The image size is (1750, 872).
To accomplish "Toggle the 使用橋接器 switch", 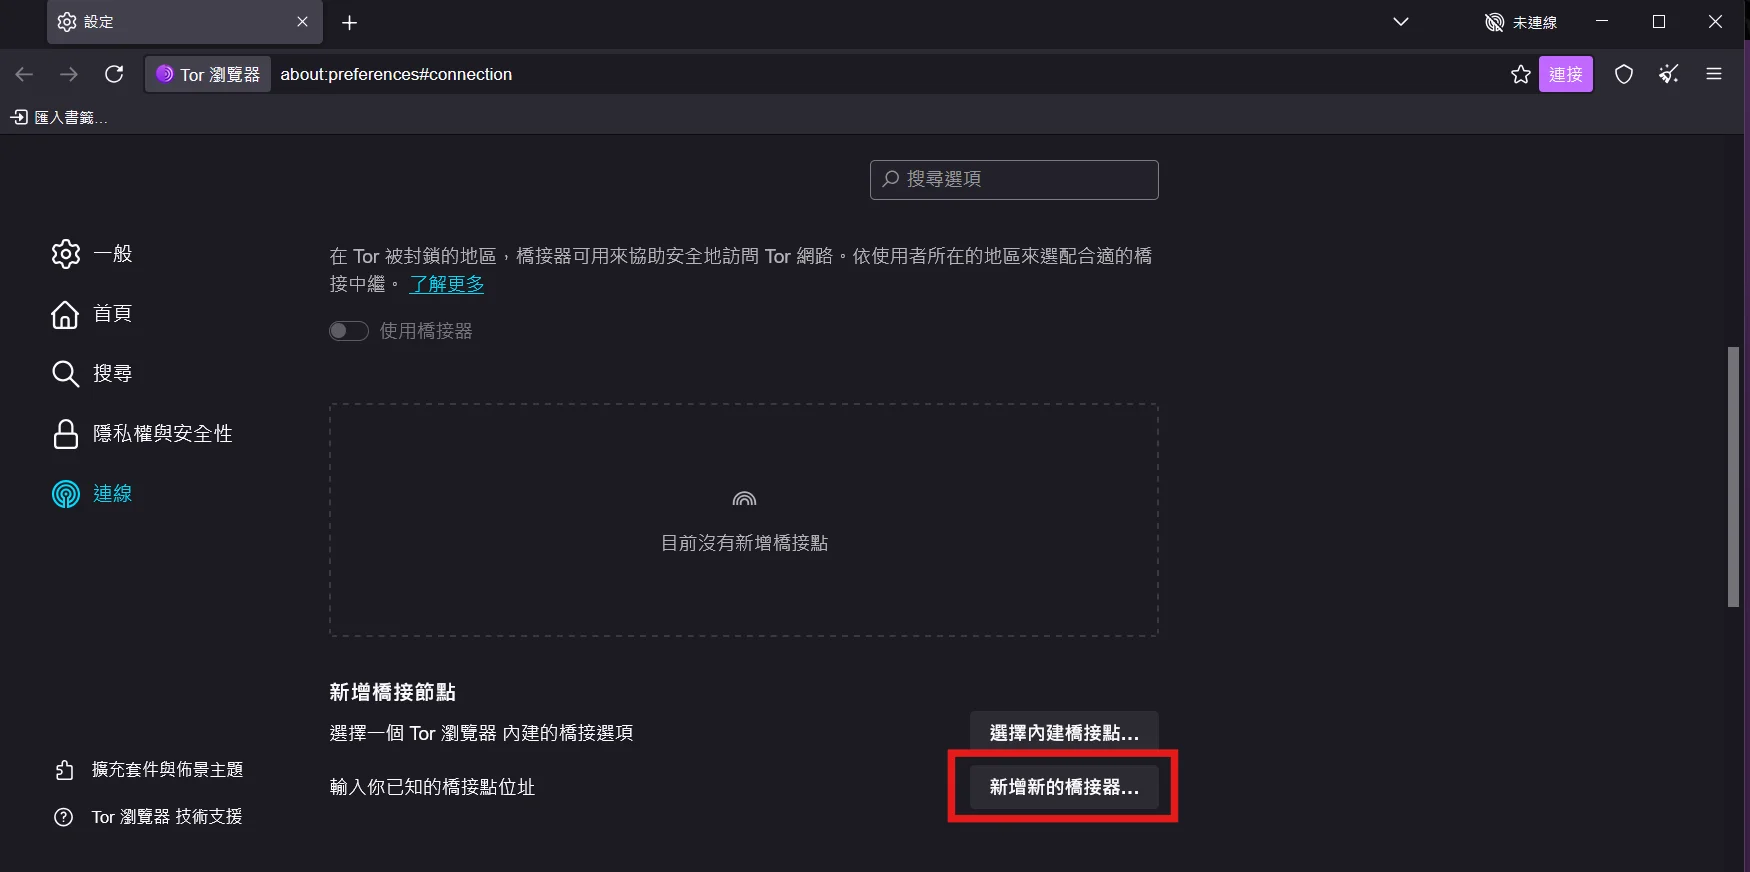I will [349, 331].
